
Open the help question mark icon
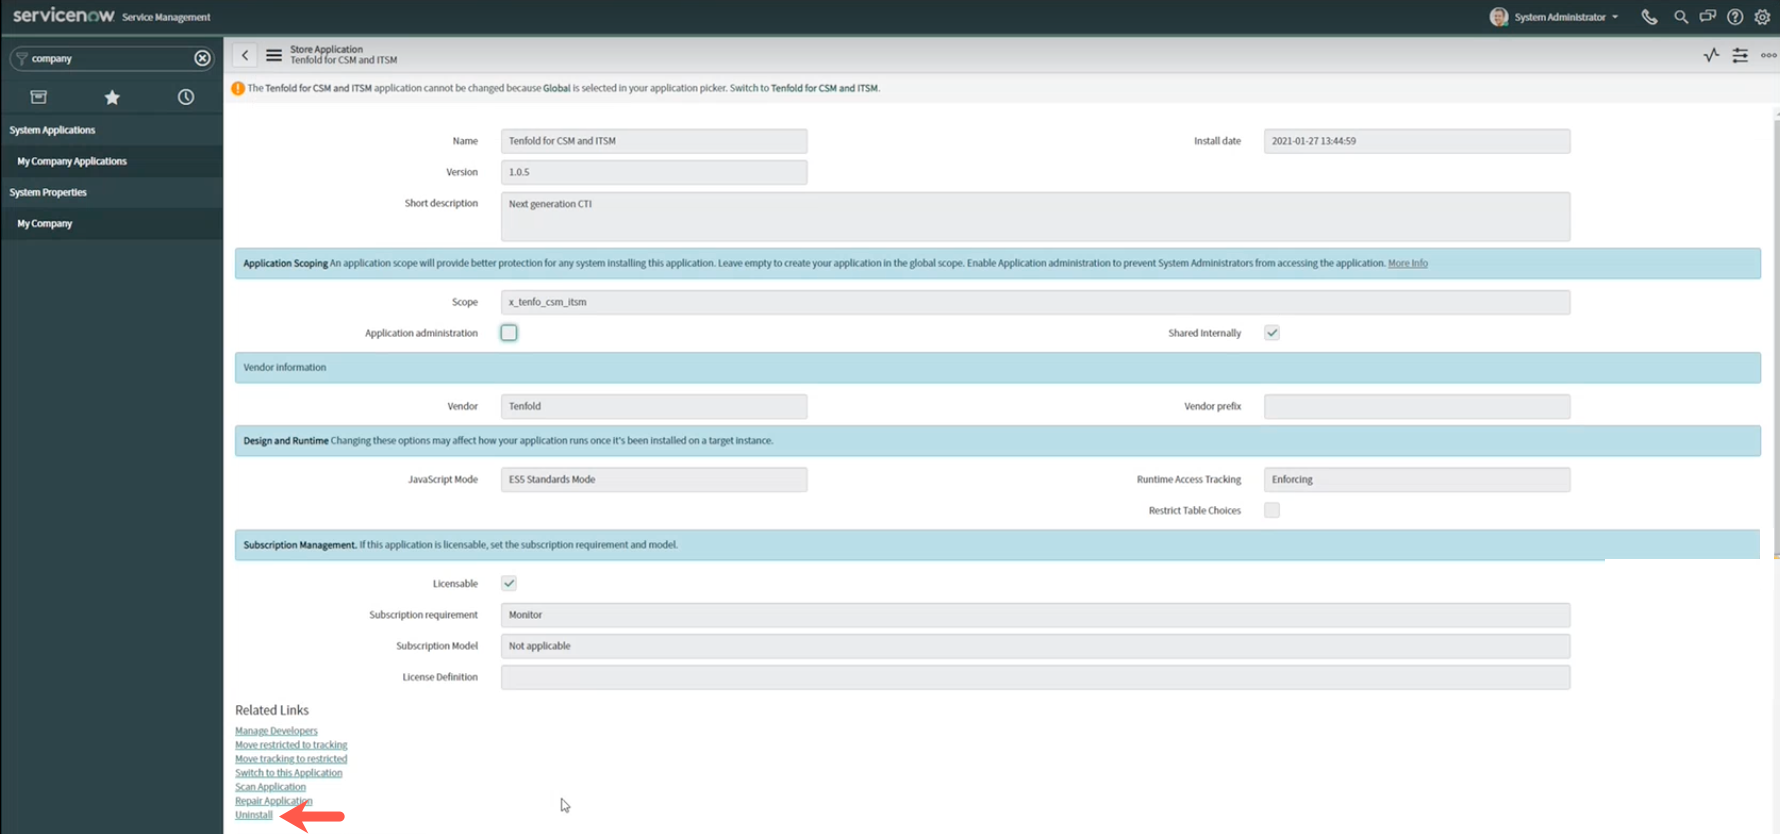pyautogui.click(x=1735, y=17)
